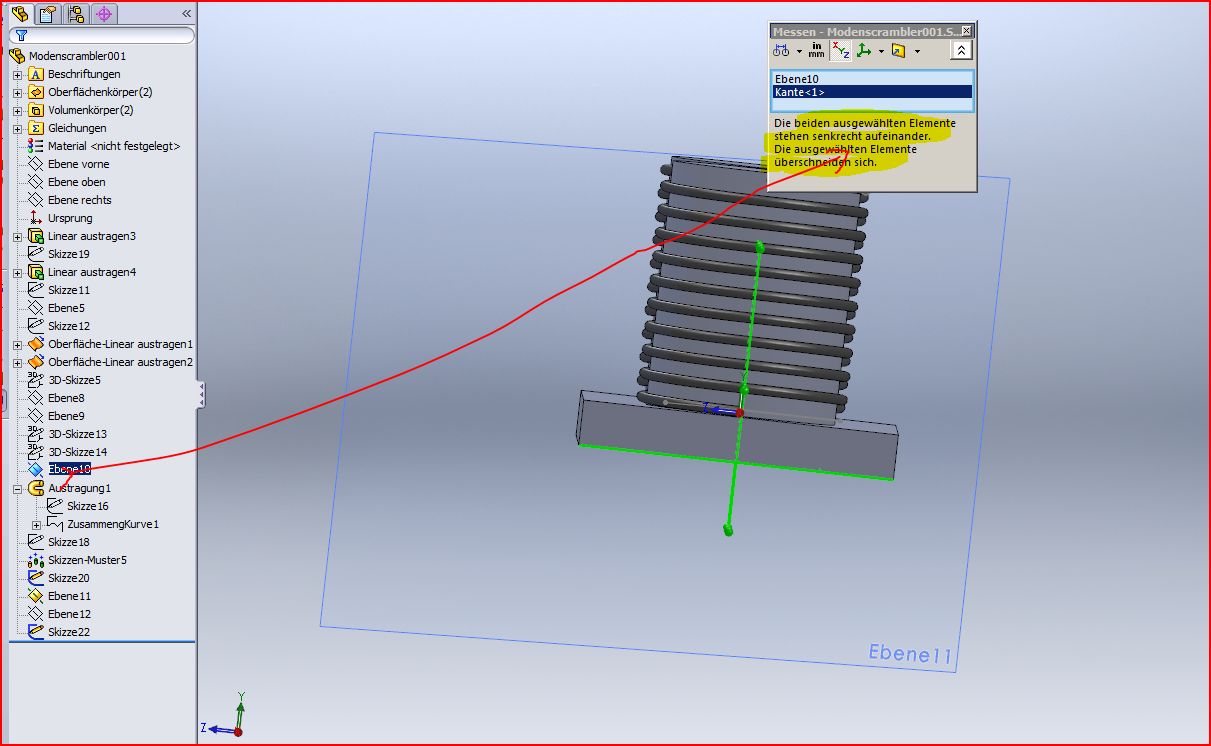Select the 3D-Skizze14 icon
The image size is (1211, 746).
(x=36, y=452)
